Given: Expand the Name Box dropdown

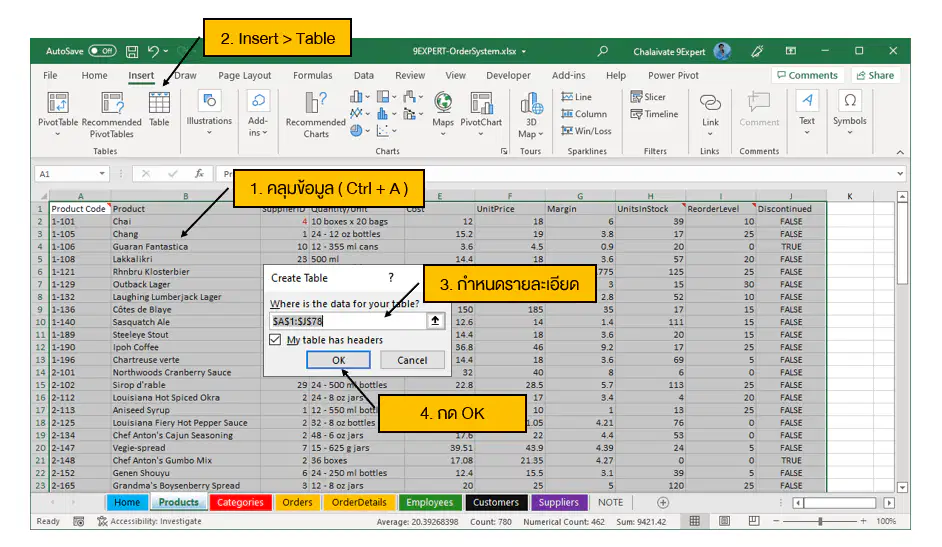Looking at the screenshot, I should pos(102,174).
